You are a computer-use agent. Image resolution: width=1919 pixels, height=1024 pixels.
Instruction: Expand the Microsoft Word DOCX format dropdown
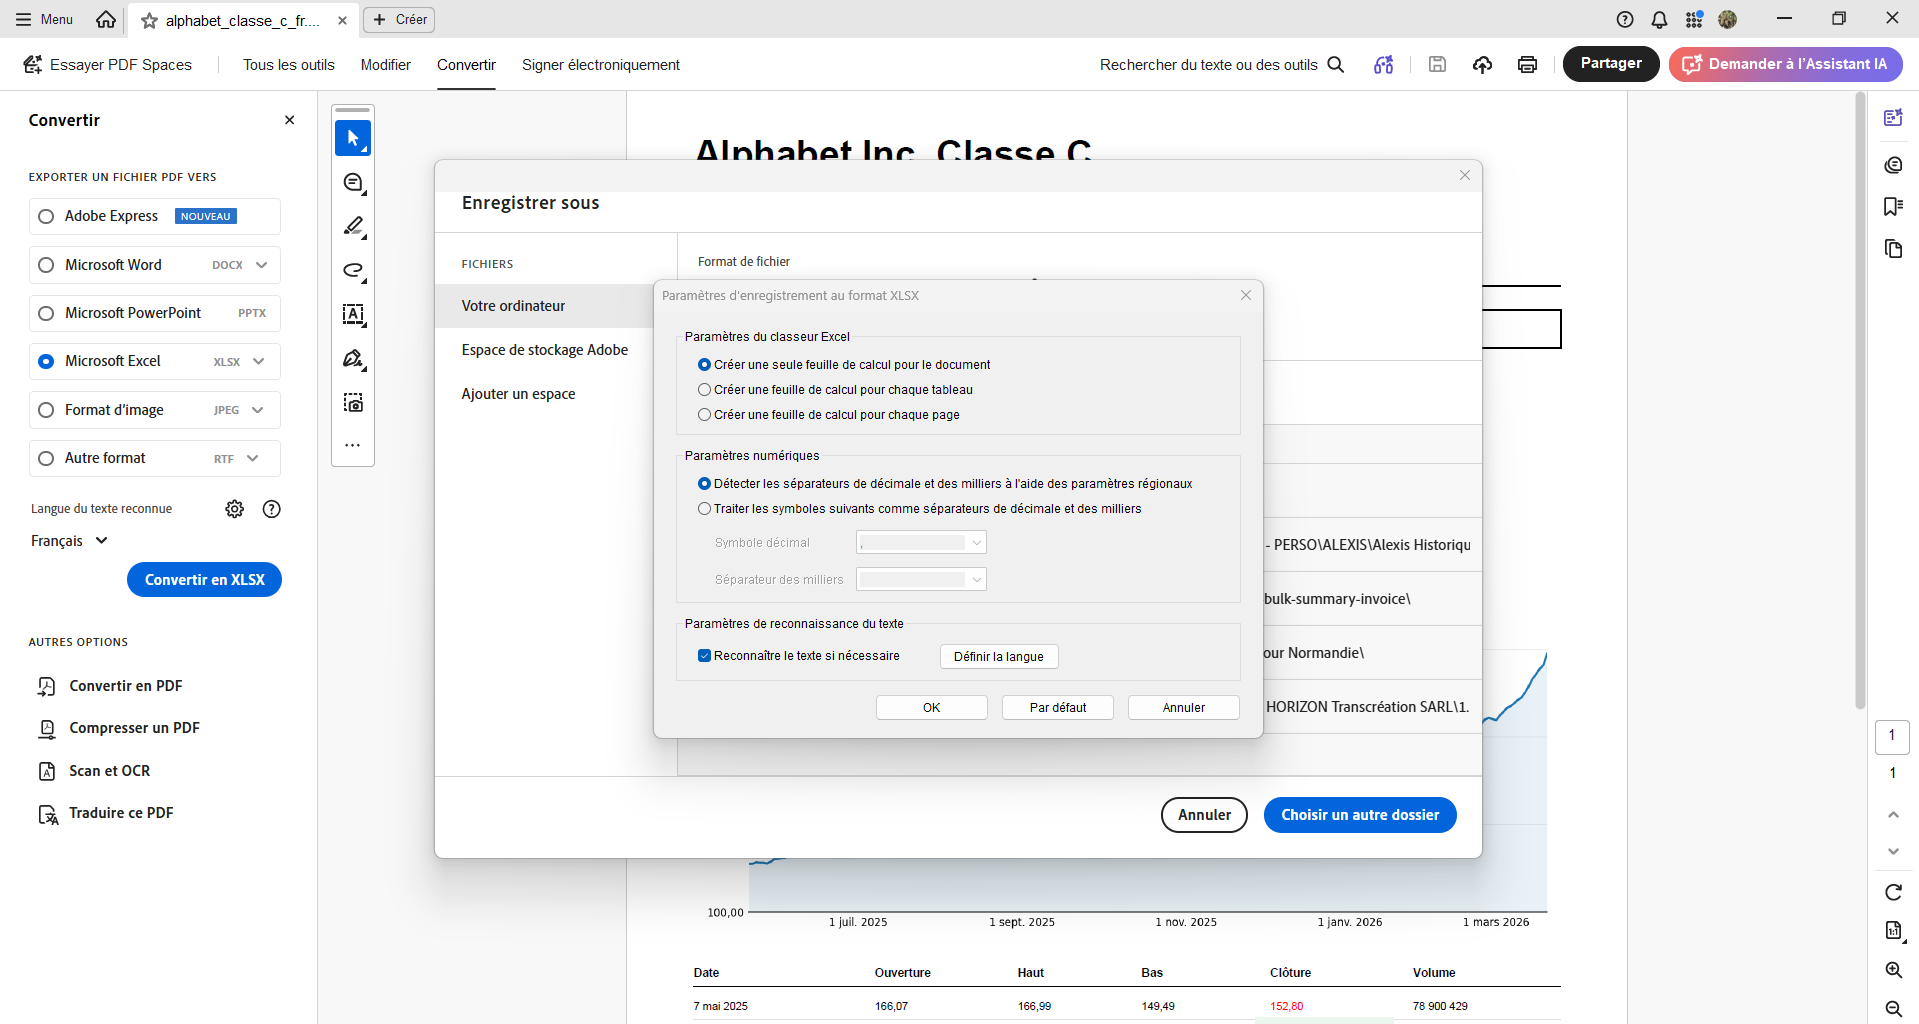pyautogui.click(x=262, y=265)
